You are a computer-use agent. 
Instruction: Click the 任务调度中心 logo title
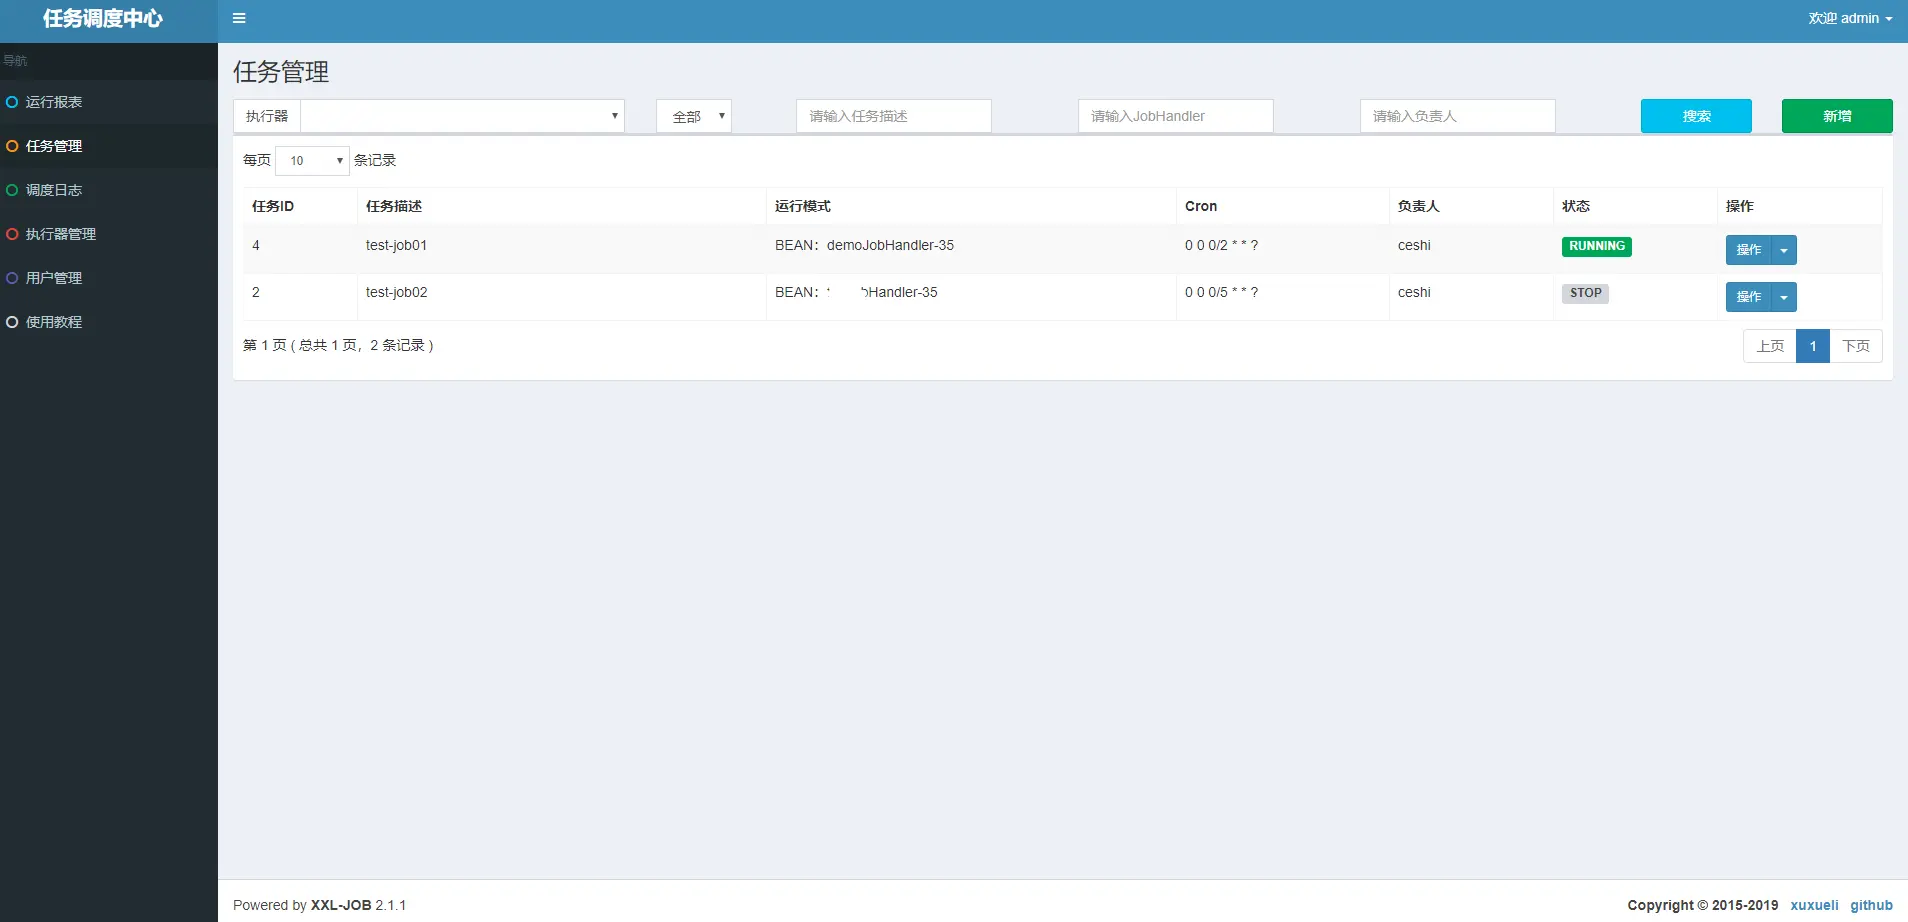pyautogui.click(x=103, y=19)
